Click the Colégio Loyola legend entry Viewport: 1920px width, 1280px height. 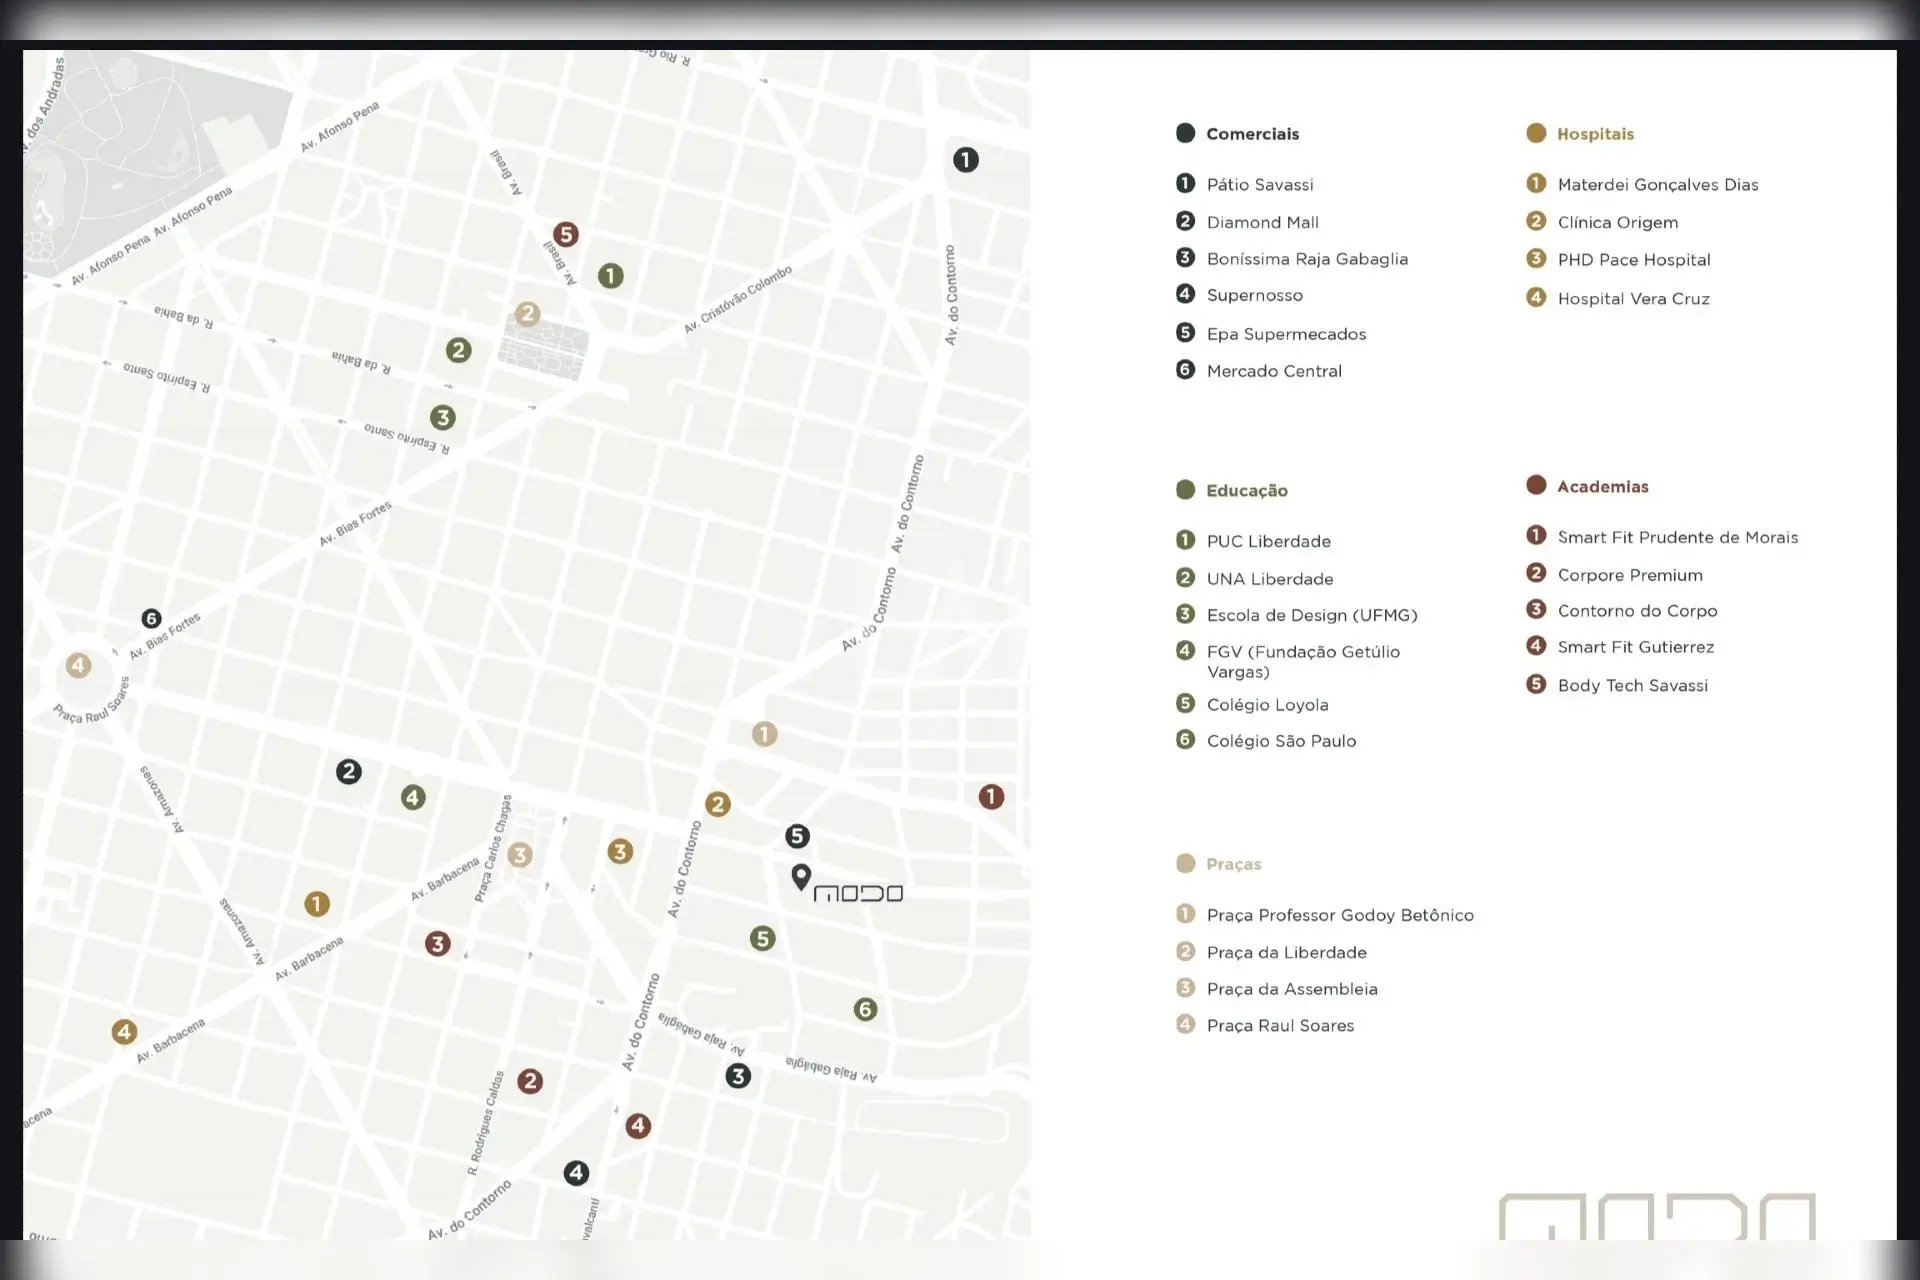(1267, 705)
